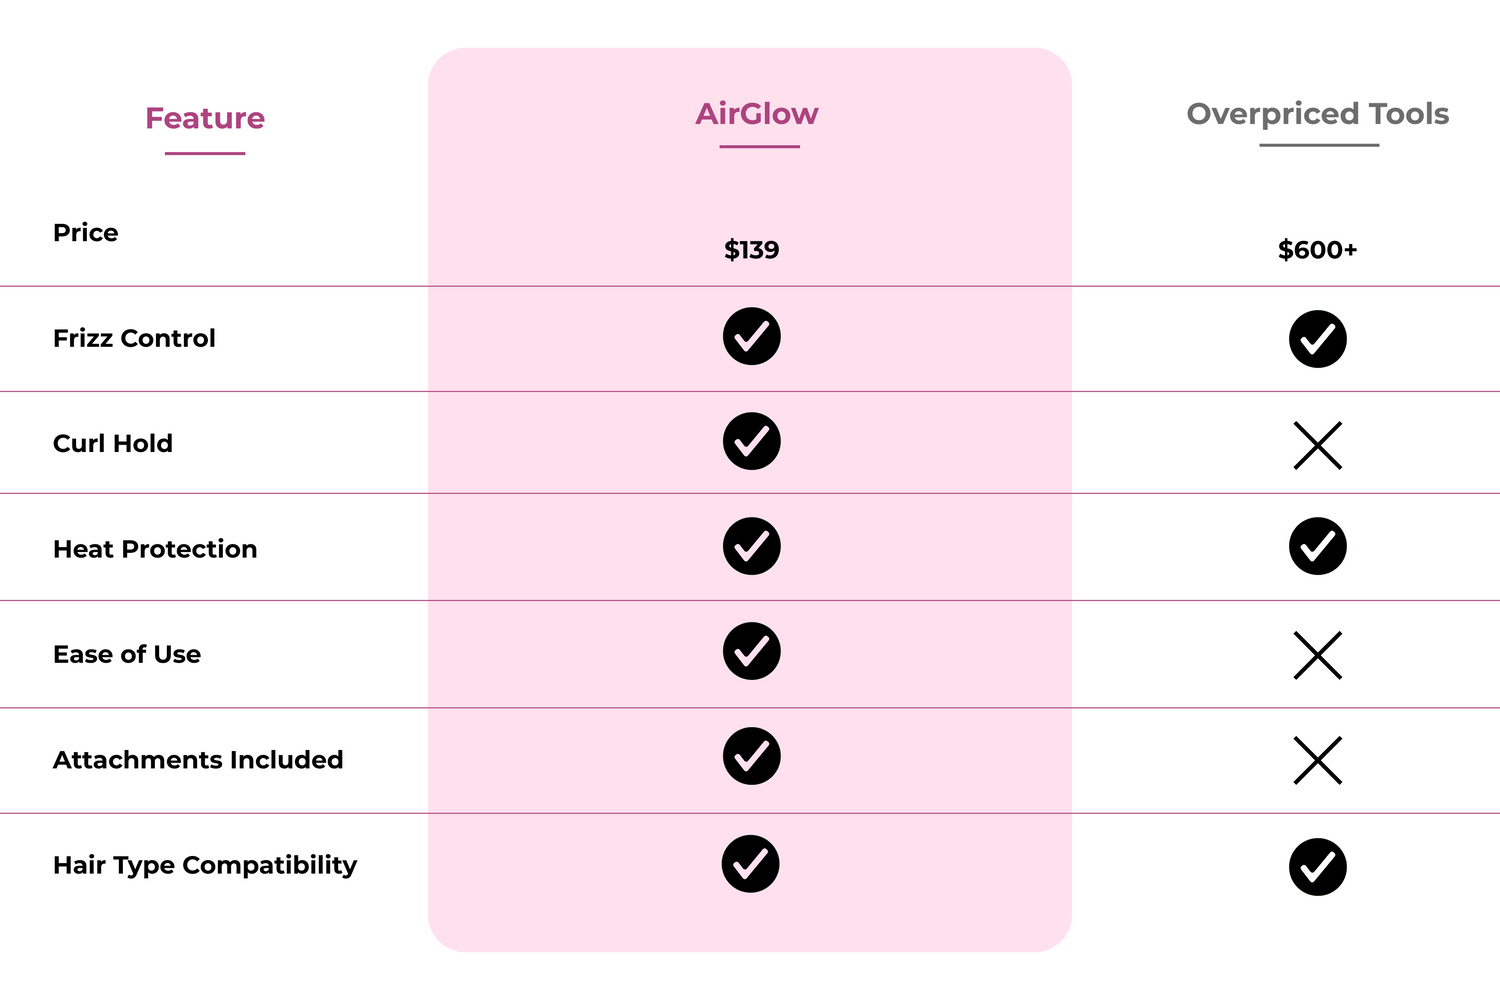Click Overpriced Tools Frizz Control checkmark
1500x1000 pixels.
tap(1318, 339)
